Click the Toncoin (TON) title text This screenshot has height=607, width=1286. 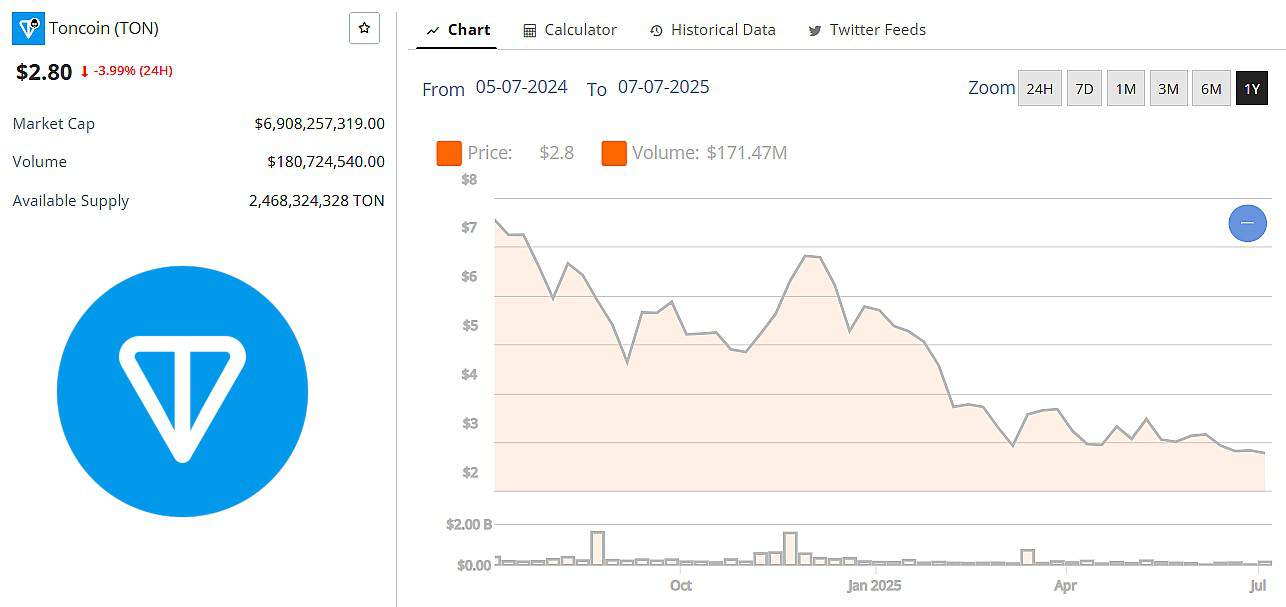(x=104, y=28)
